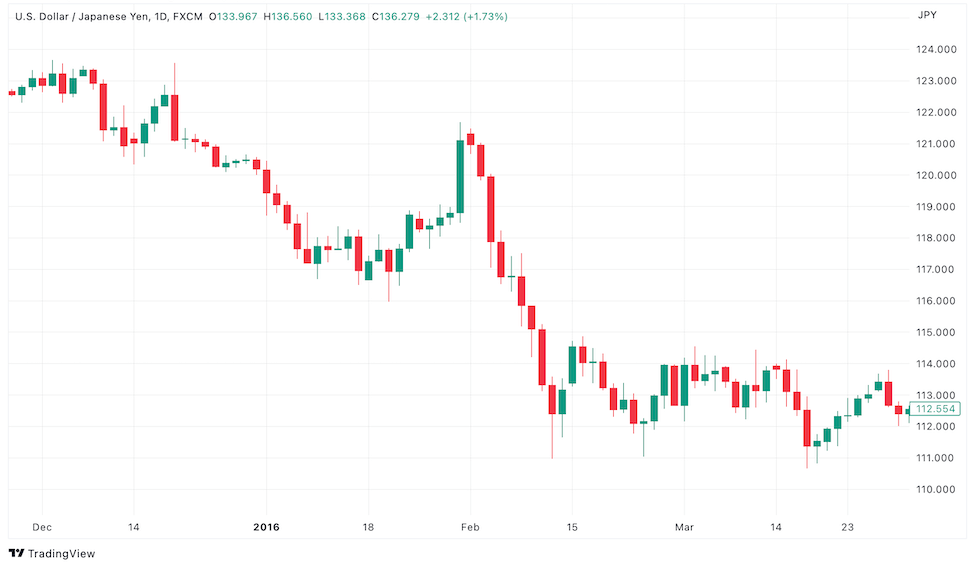Image resolution: width=975 pixels, height=568 pixels.
Task: Click the tall green candle before Feb
Action: pyautogui.click(x=460, y=176)
